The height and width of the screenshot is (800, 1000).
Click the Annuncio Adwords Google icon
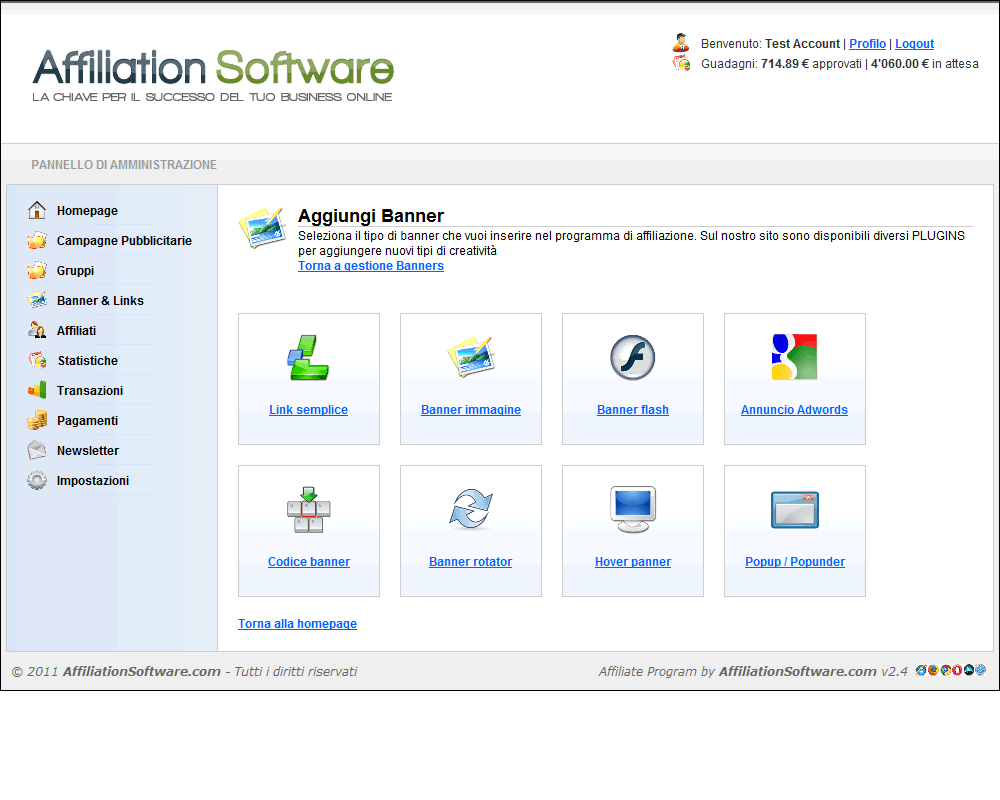[x=794, y=357]
